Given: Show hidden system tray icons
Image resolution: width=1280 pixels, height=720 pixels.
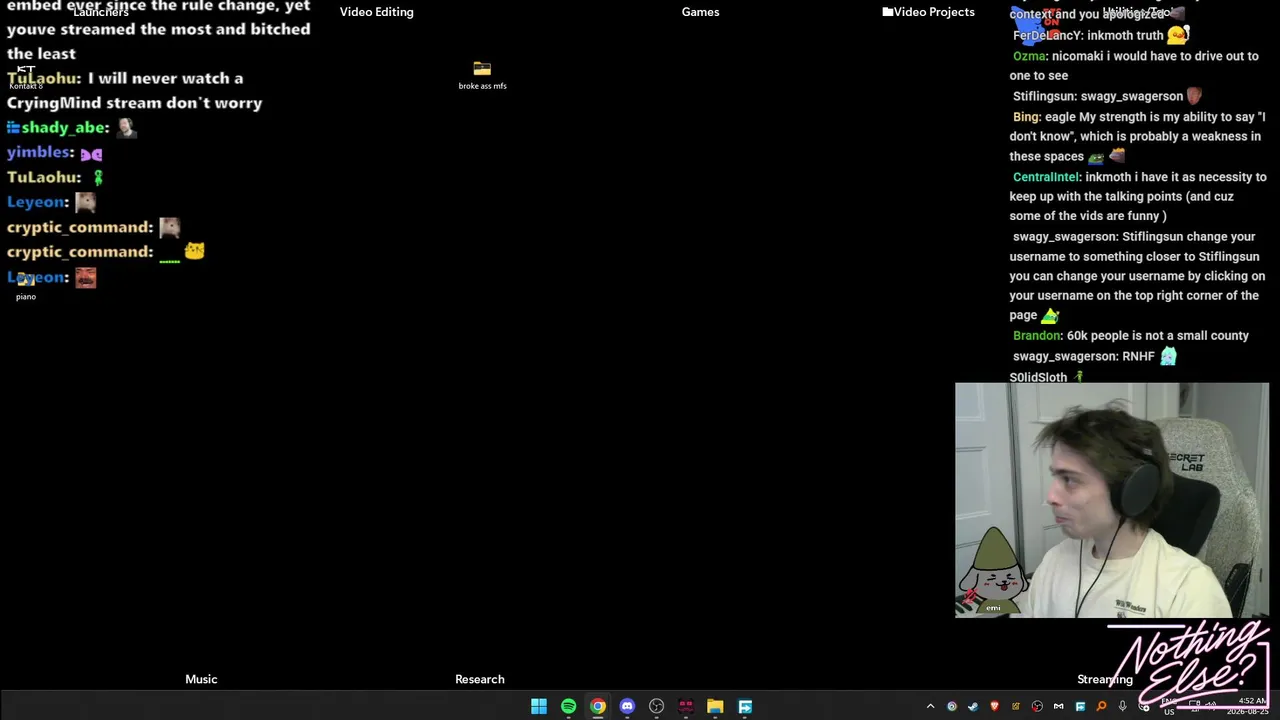Looking at the screenshot, I should [x=930, y=706].
